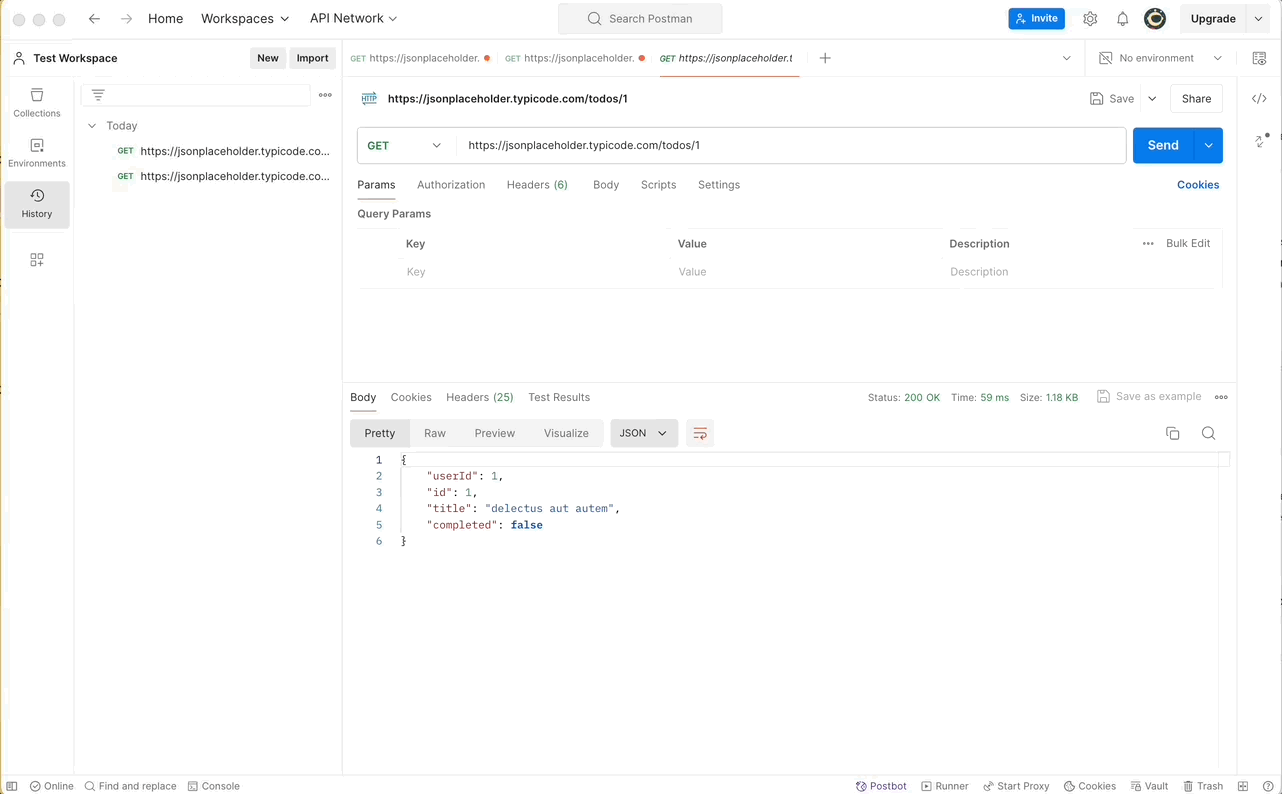
Task: Open Console in the status bar
Action: point(214,786)
